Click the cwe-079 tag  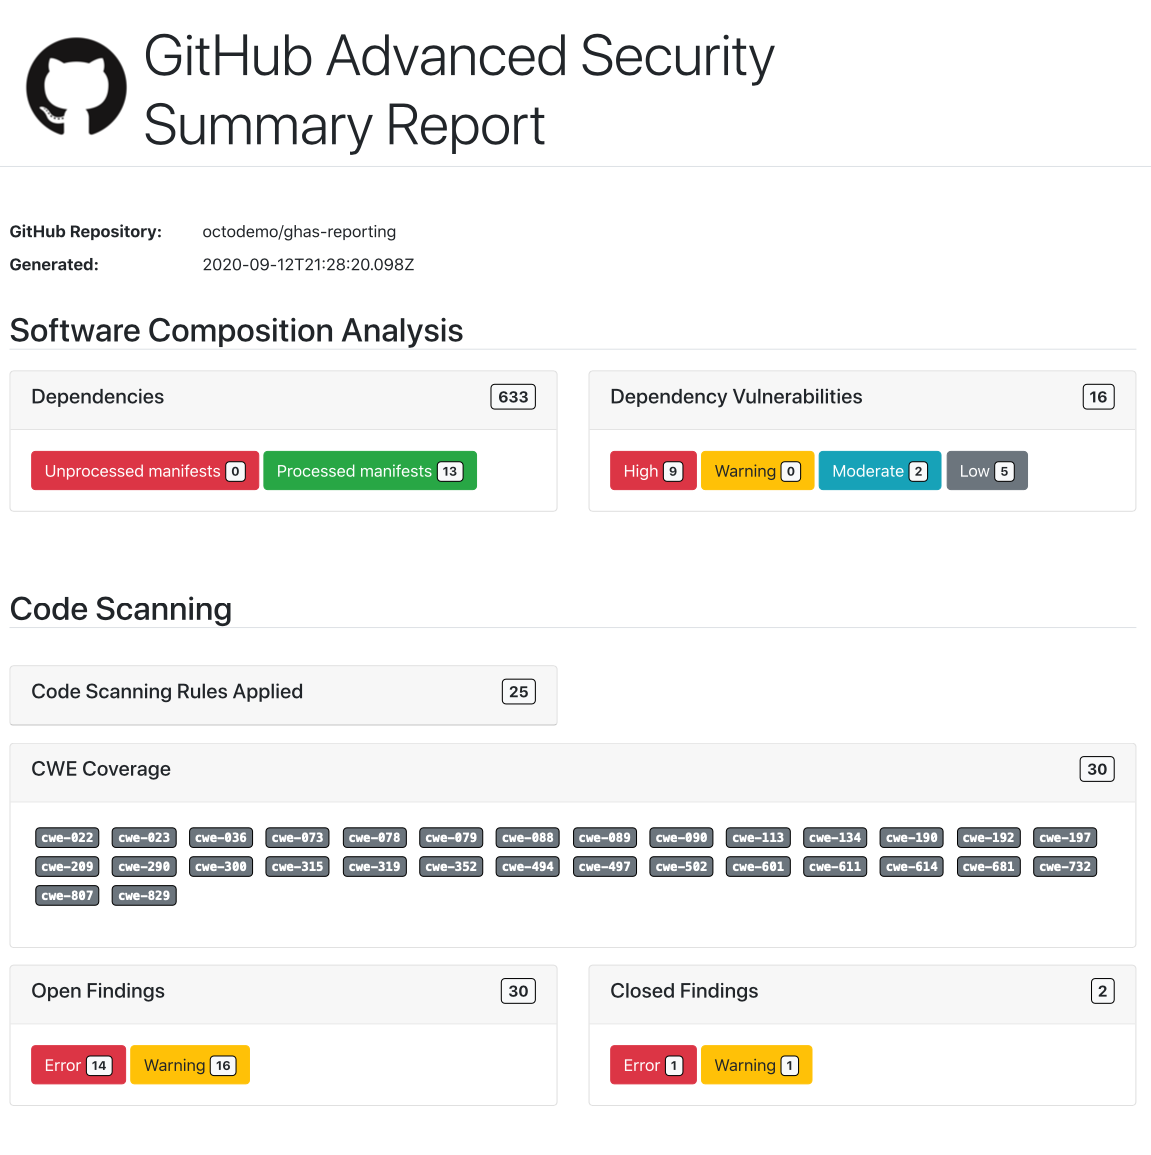[451, 838]
